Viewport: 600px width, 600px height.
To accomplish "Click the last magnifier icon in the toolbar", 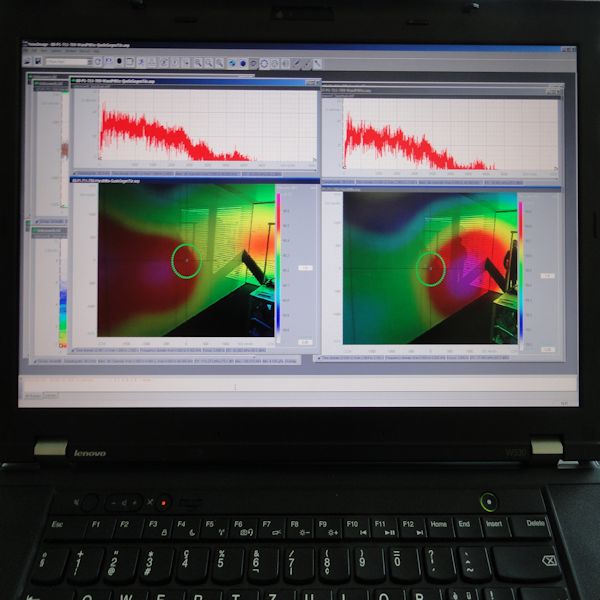I will [220, 63].
